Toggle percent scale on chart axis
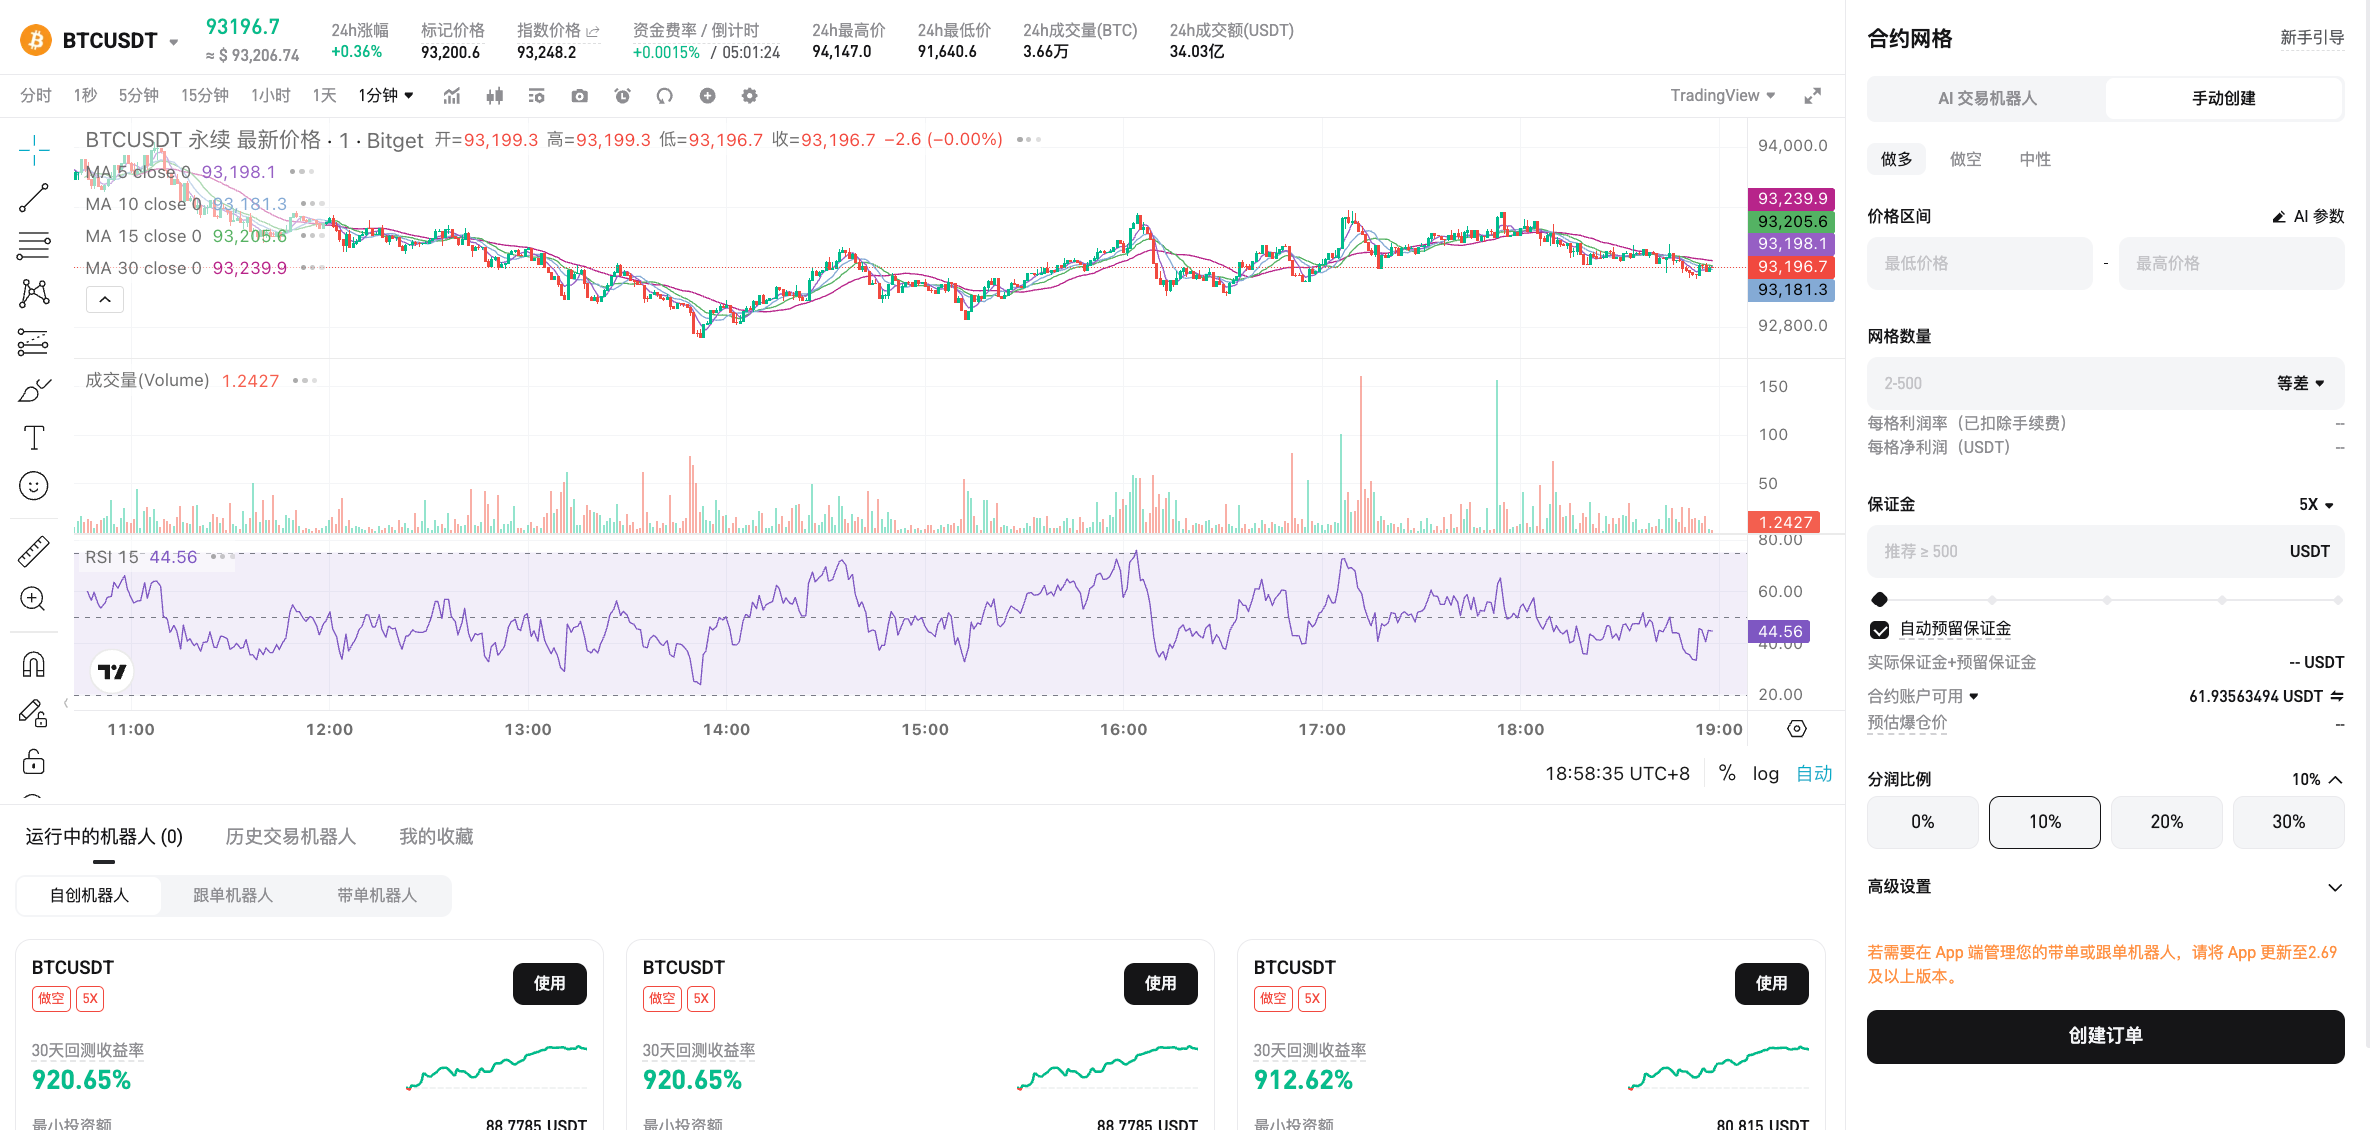 [x=1727, y=773]
